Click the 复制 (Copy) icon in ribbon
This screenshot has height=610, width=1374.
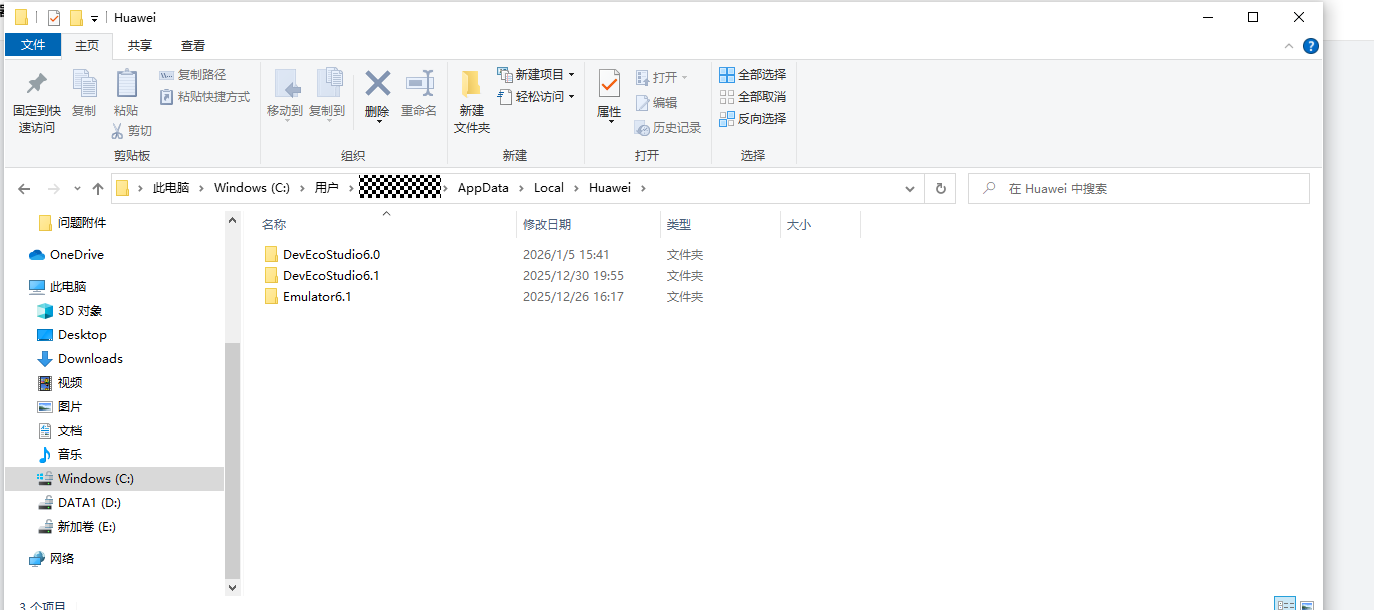[85, 95]
